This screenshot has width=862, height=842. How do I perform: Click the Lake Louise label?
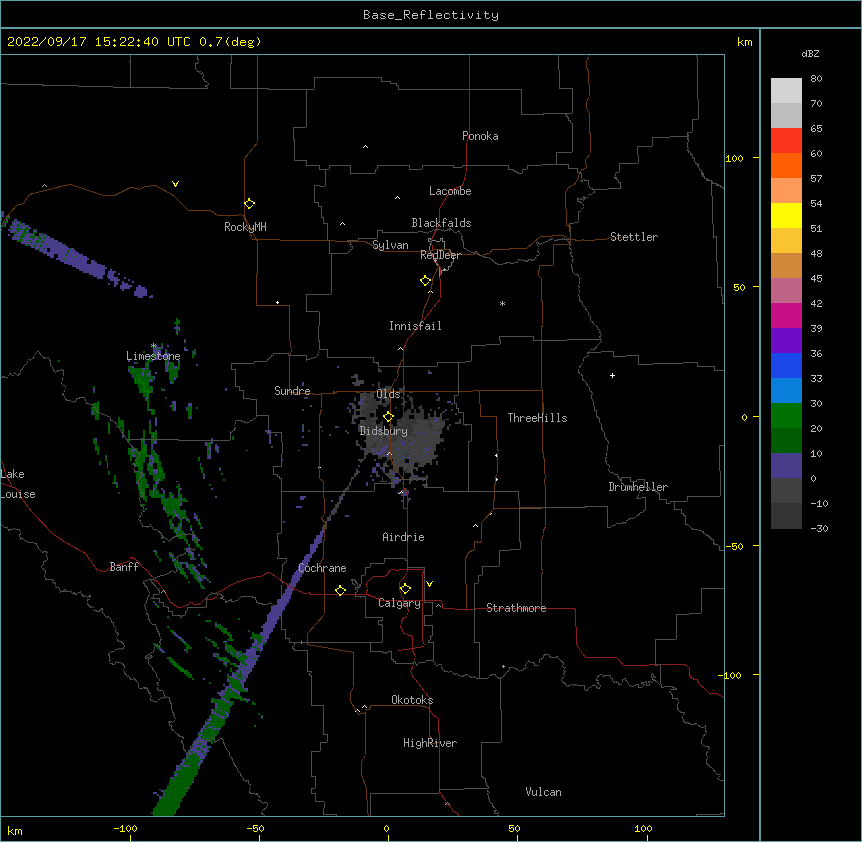(x=18, y=484)
